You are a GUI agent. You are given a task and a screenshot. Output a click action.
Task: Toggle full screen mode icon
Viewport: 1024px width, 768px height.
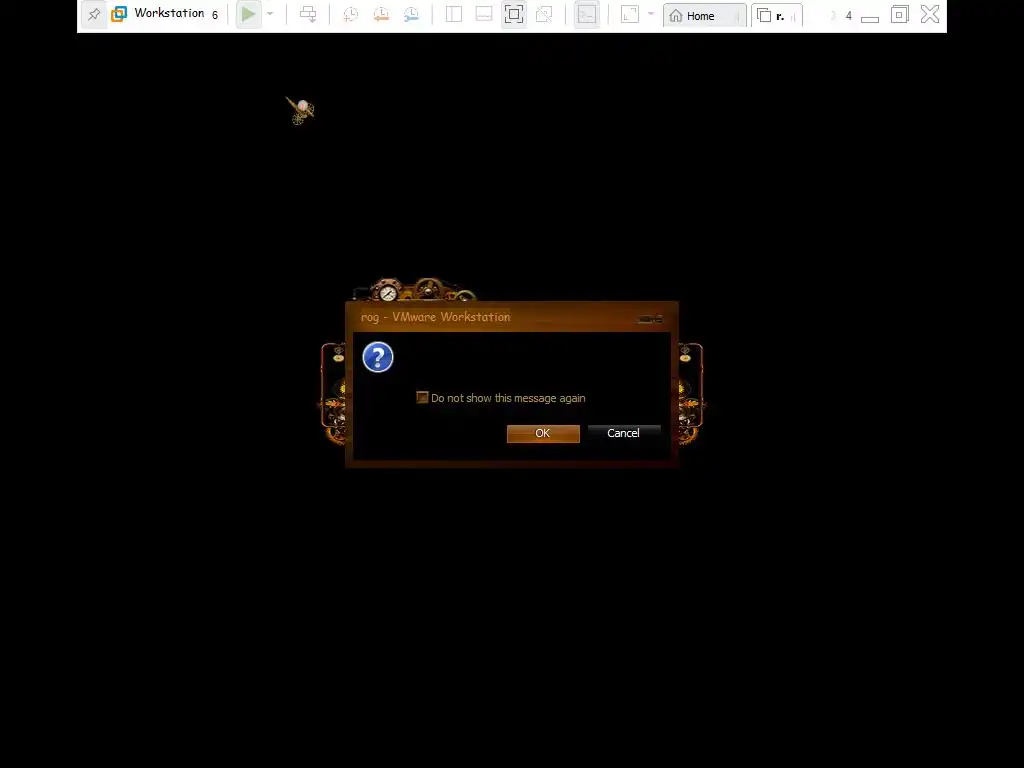tap(514, 14)
